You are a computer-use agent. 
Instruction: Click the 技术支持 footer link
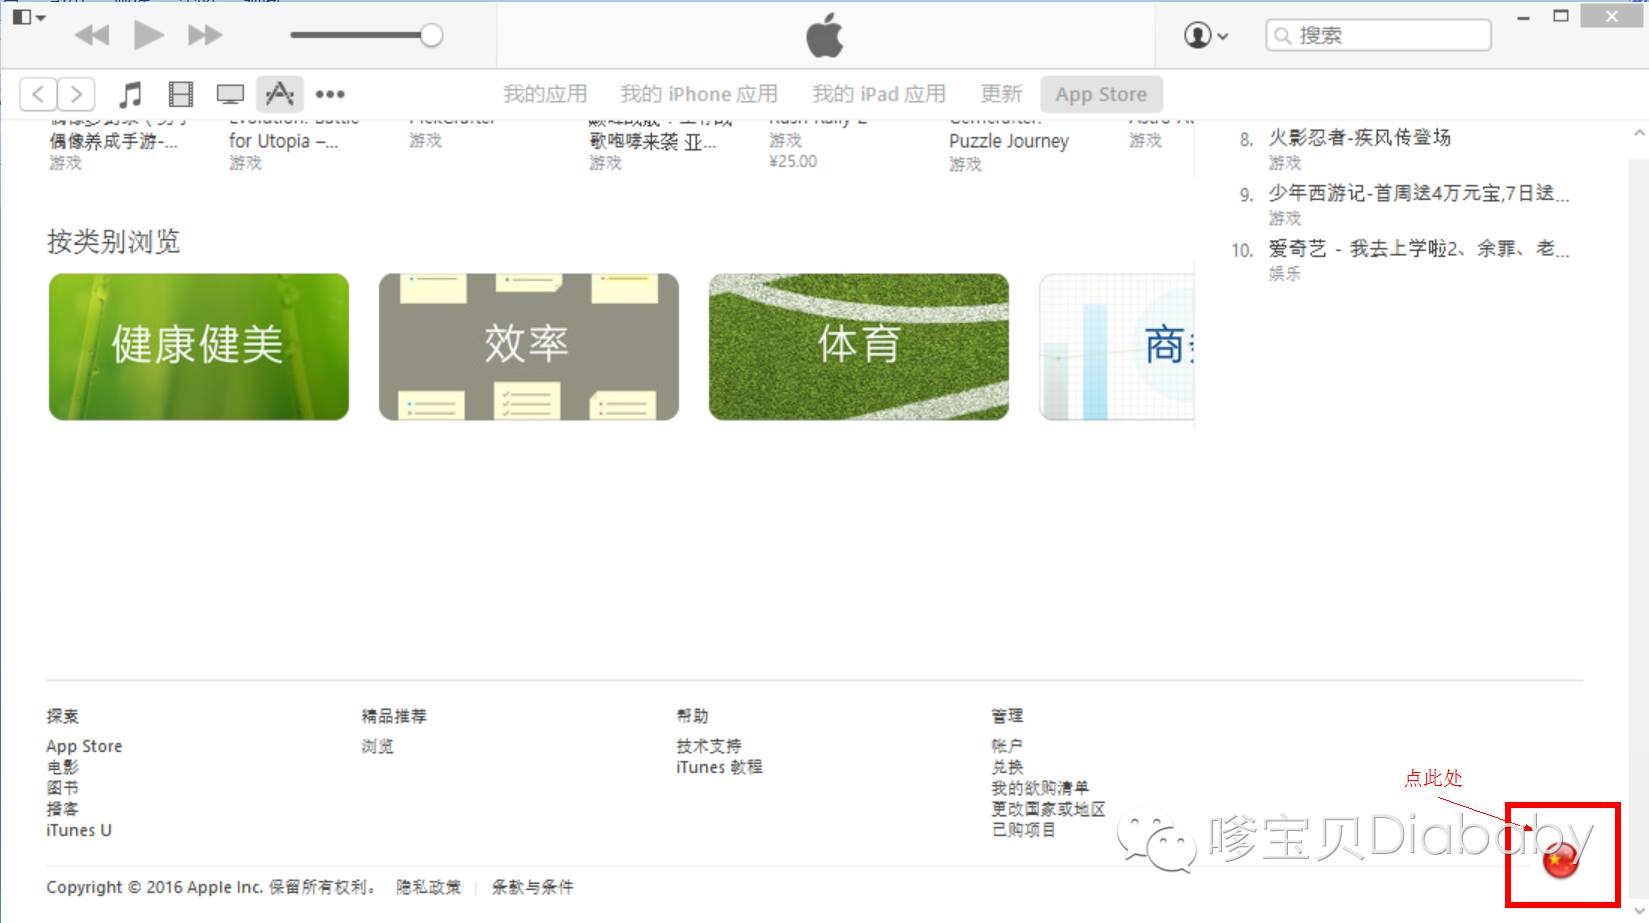(709, 746)
